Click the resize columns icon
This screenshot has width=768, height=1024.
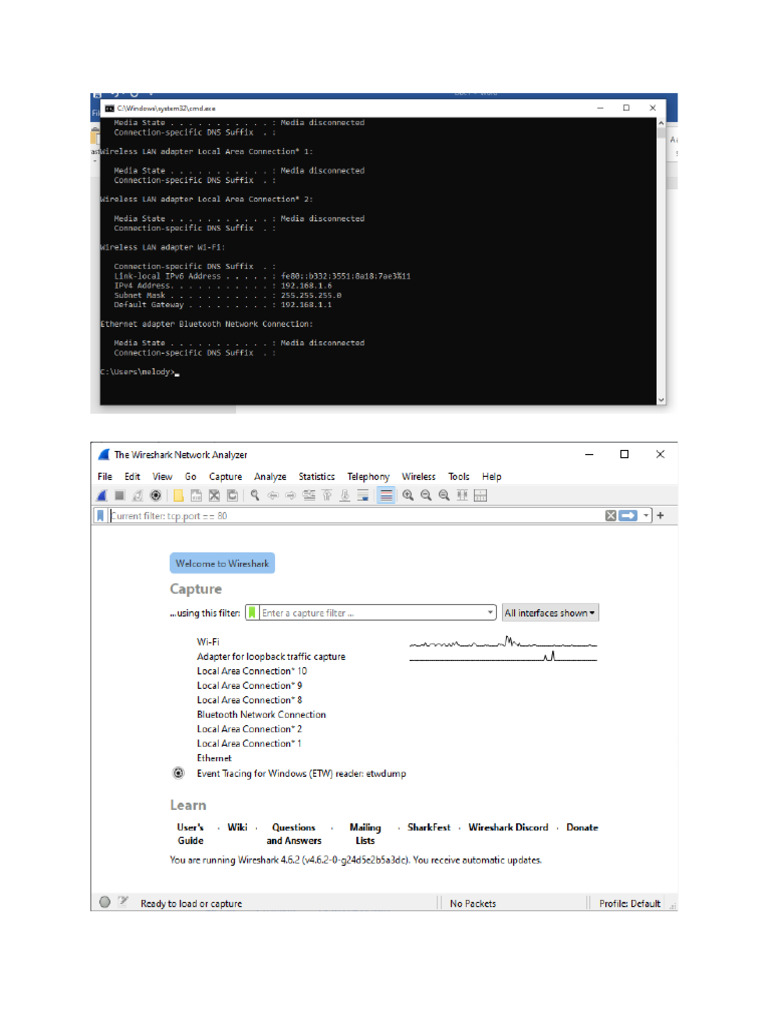point(462,496)
